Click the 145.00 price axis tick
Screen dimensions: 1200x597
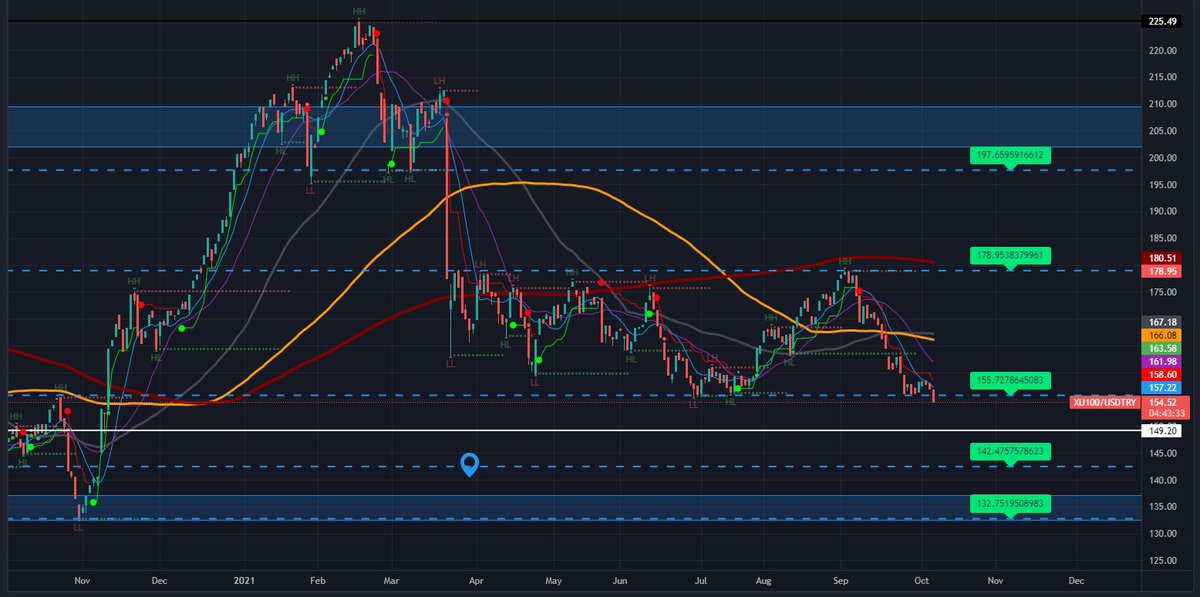click(1162, 453)
